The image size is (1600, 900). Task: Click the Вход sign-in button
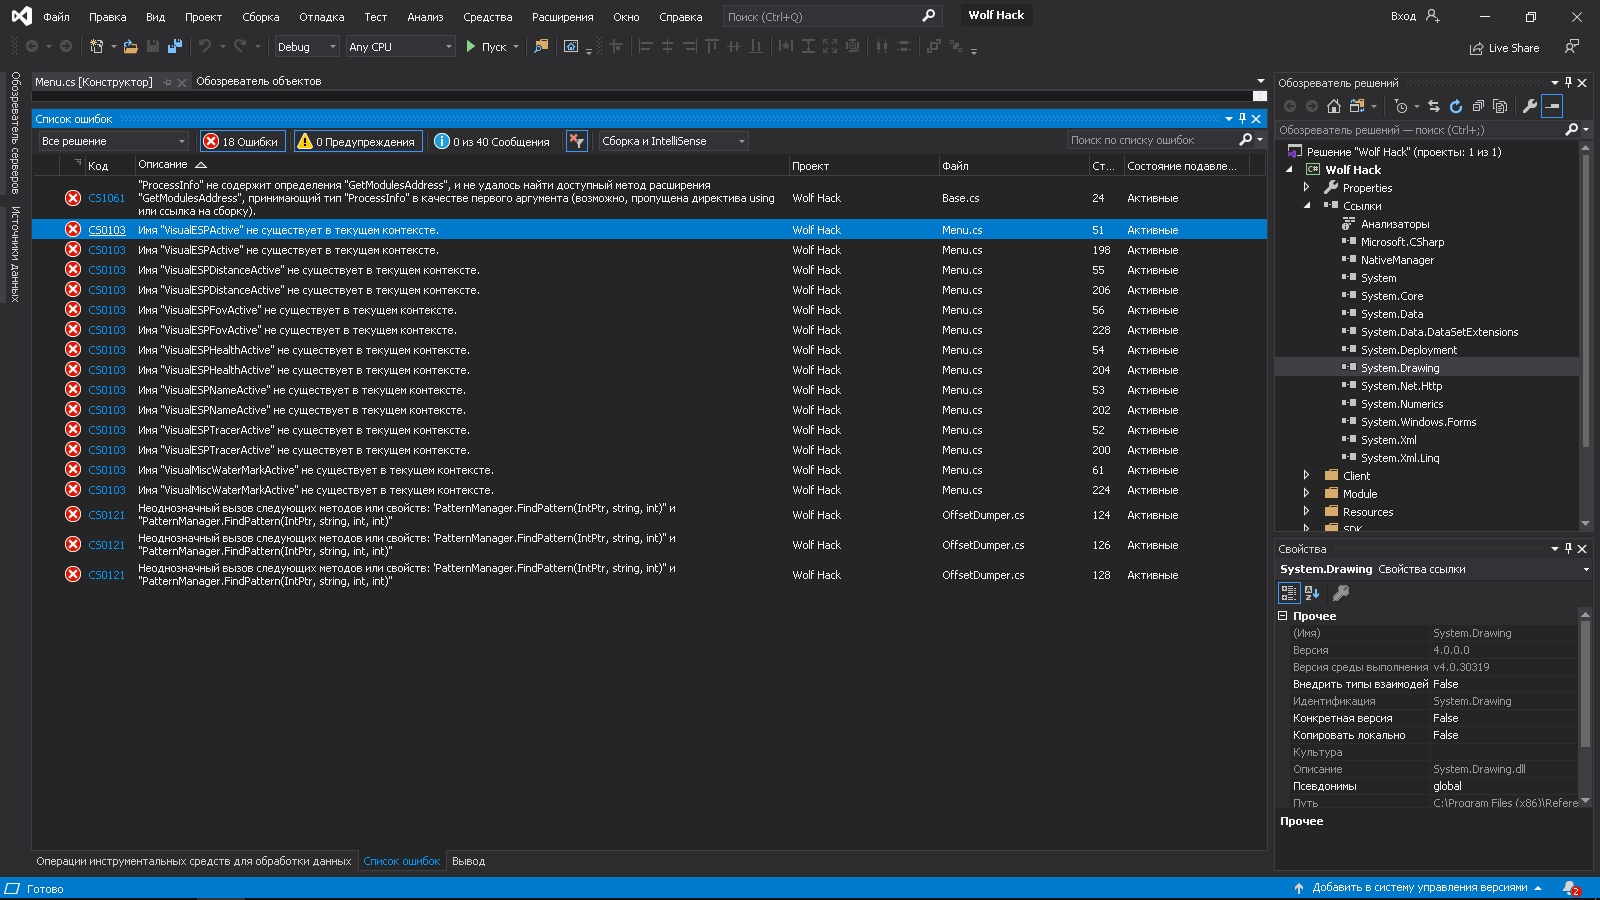1403,16
